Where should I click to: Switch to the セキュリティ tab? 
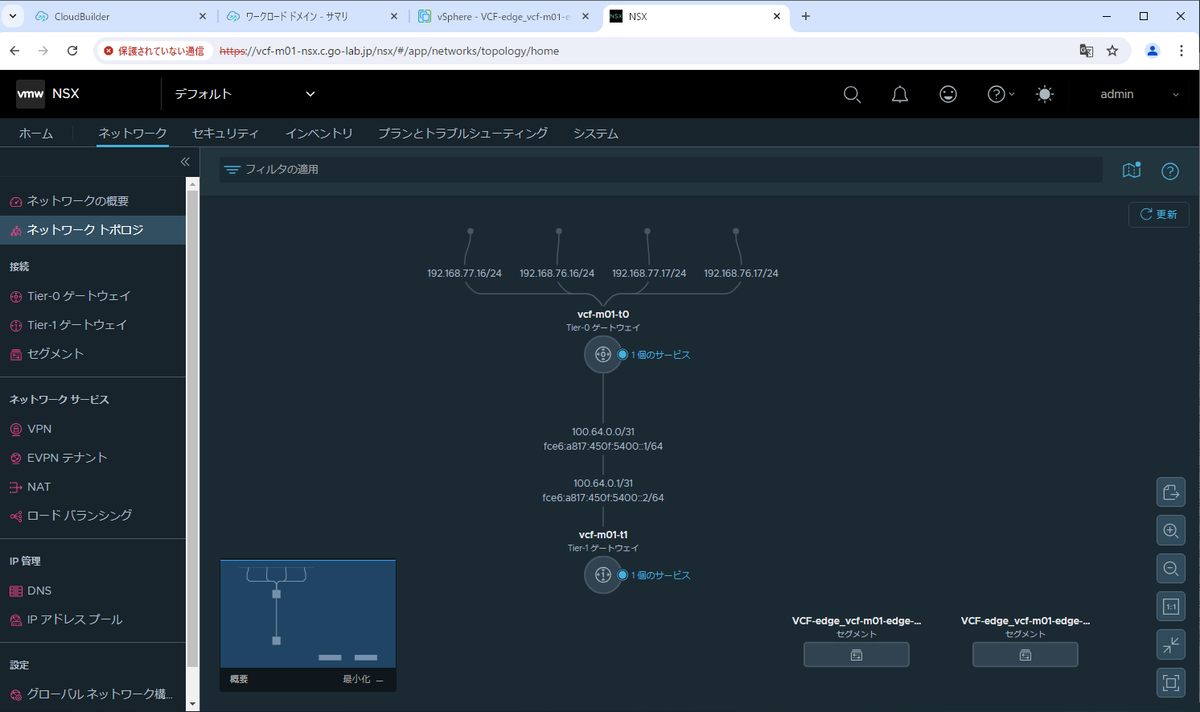pos(225,133)
